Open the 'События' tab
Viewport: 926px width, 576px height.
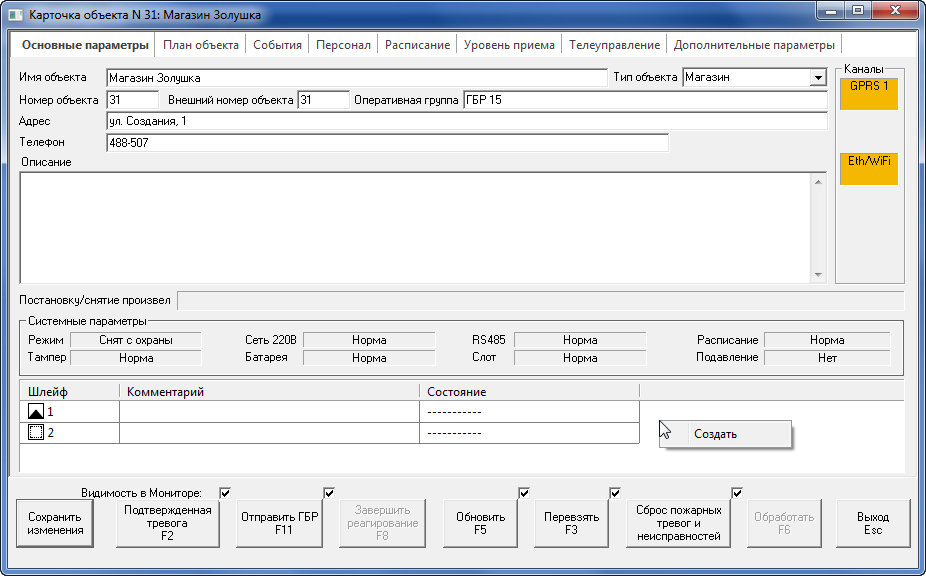point(277,45)
